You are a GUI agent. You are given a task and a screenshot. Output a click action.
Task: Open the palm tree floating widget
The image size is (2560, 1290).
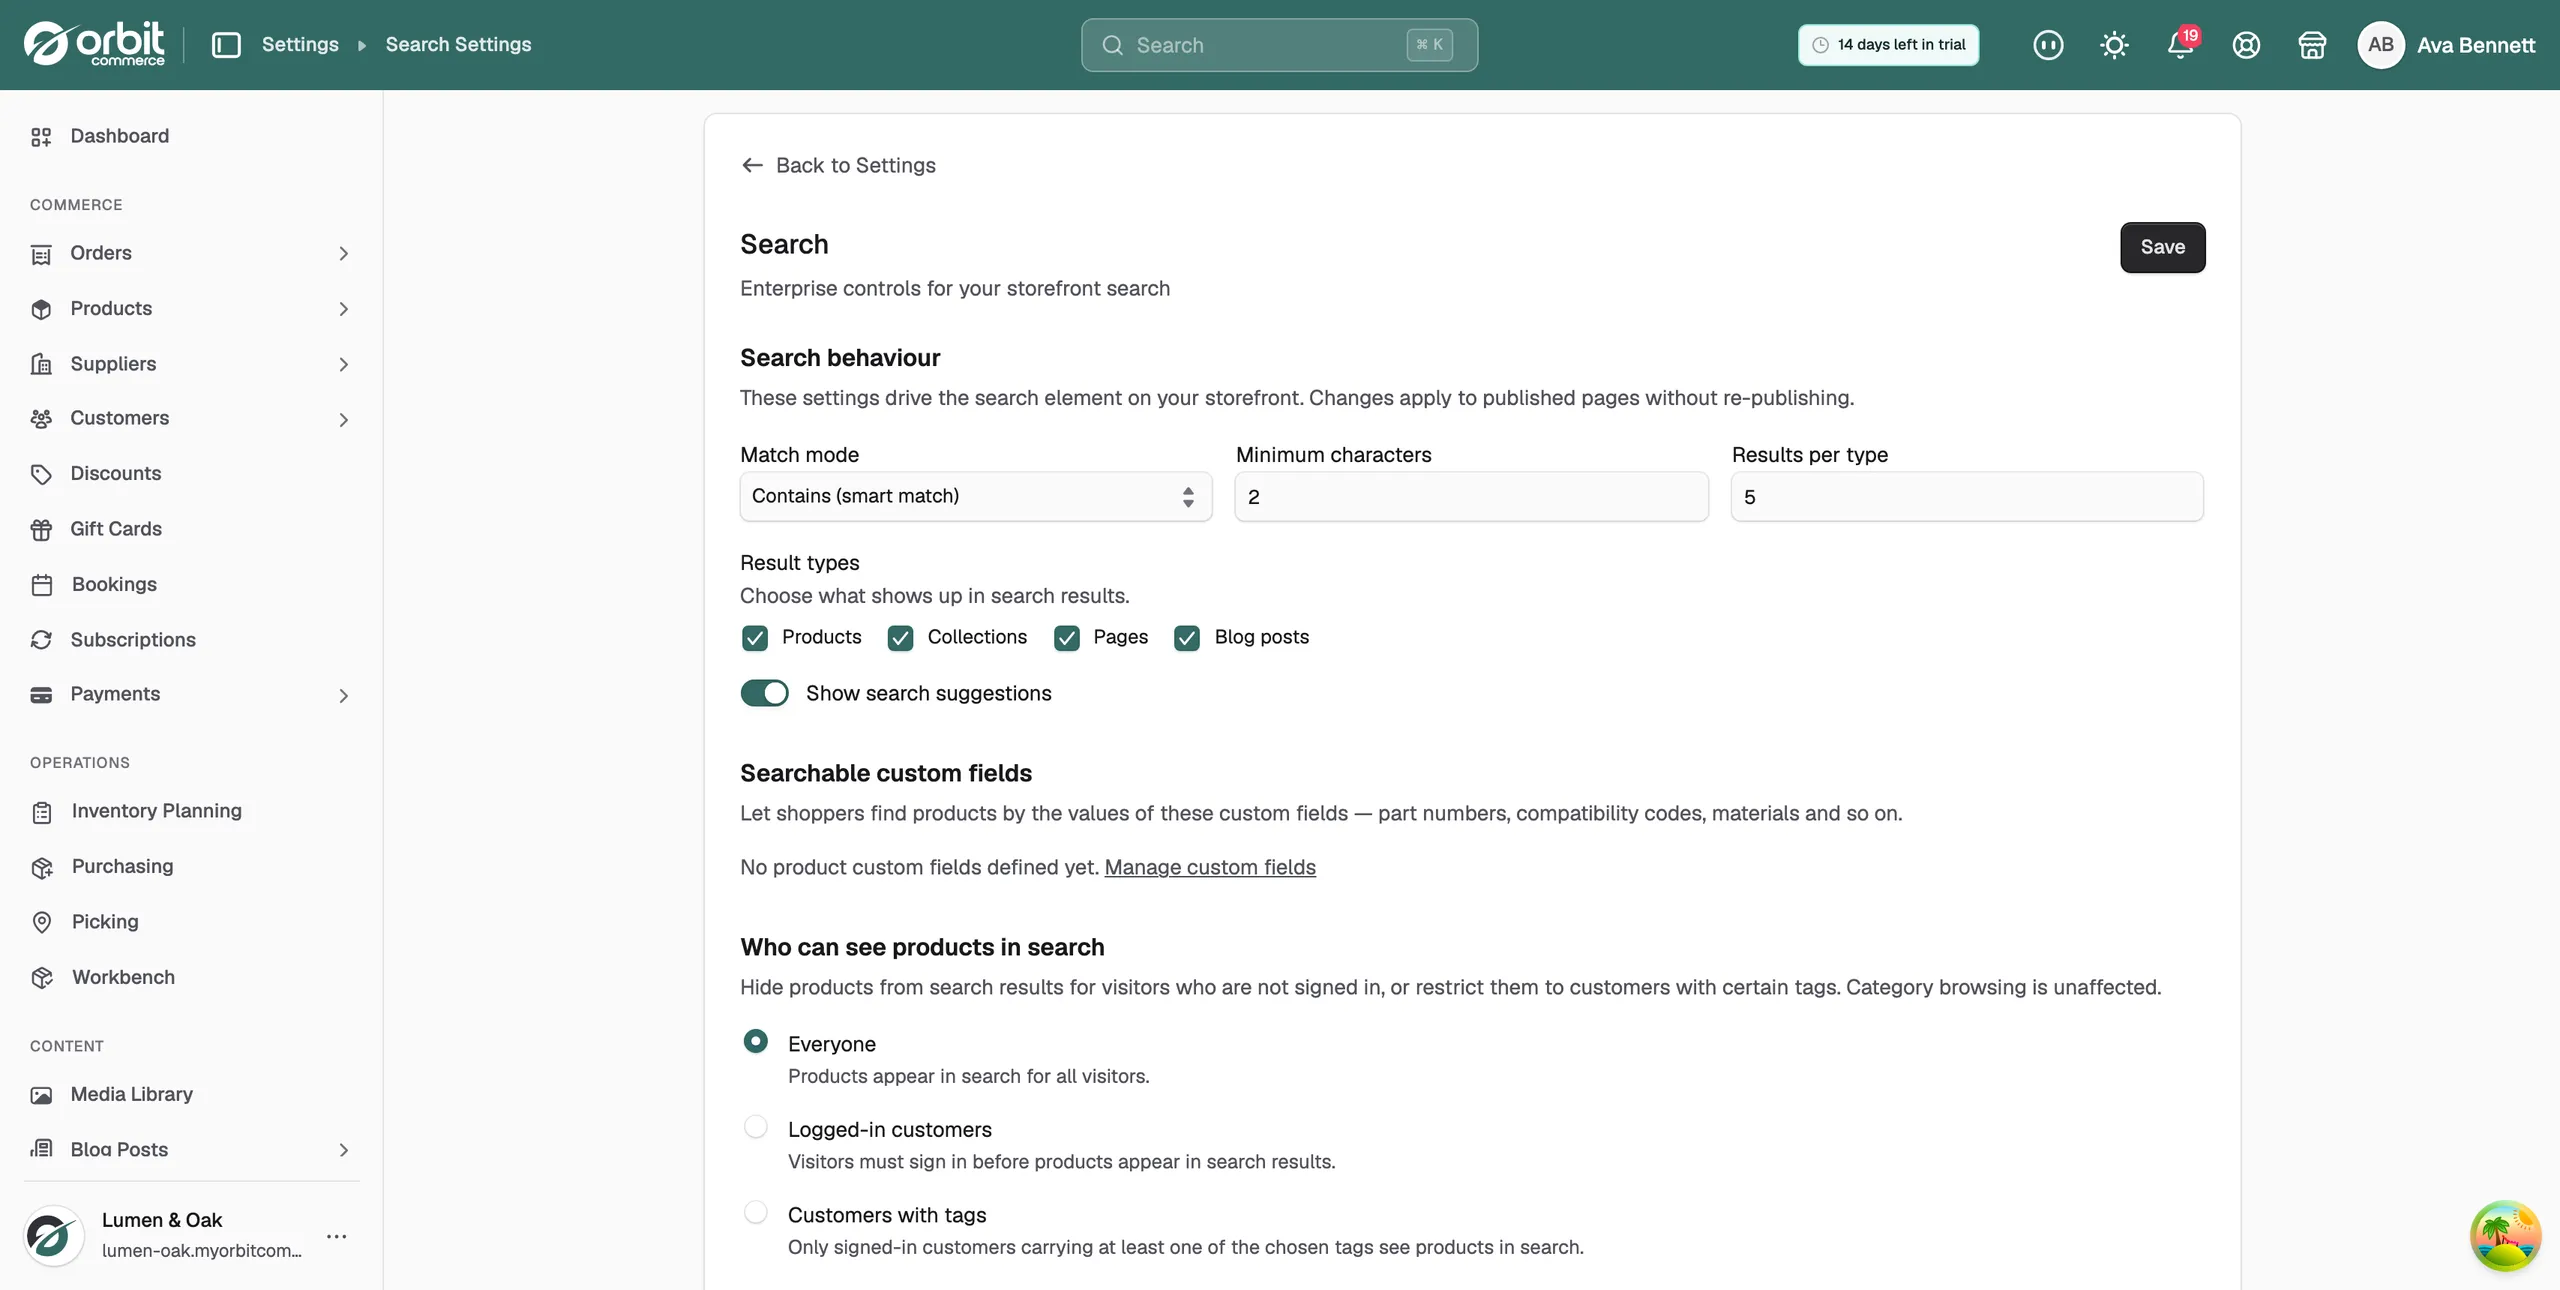[2505, 1236]
